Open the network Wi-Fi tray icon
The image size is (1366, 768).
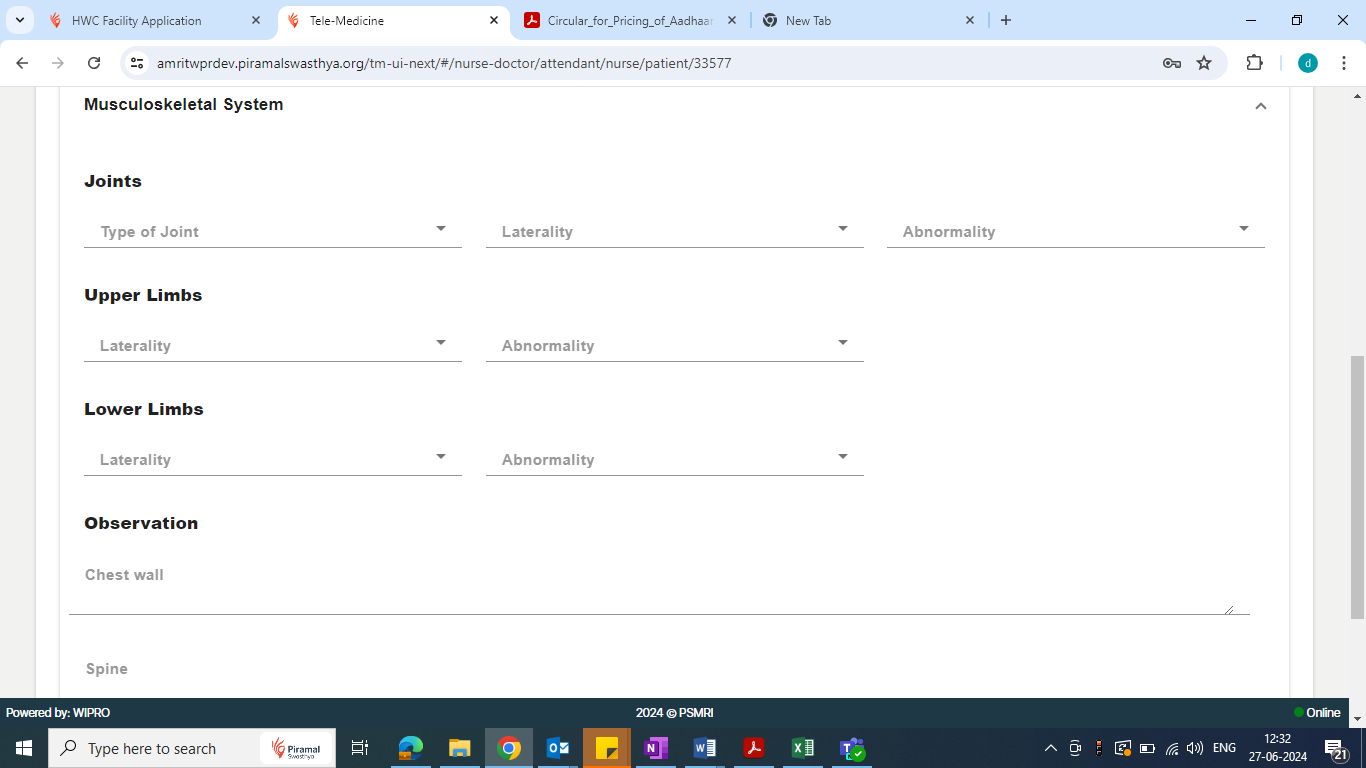[1172, 748]
